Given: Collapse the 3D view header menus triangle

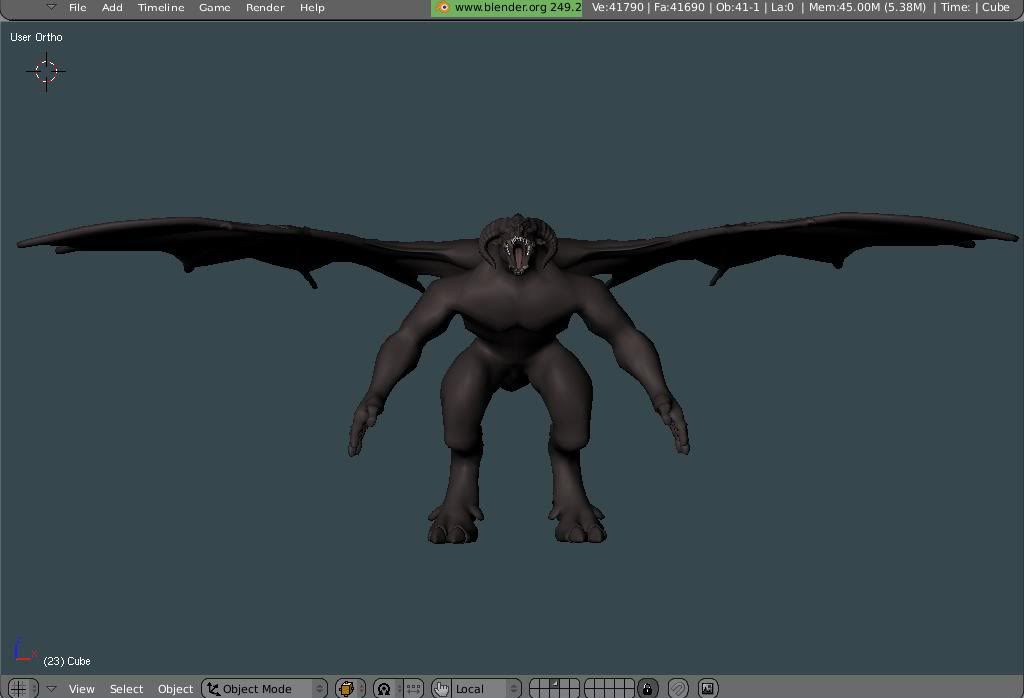Looking at the screenshot, I should [x=51, y=688].
